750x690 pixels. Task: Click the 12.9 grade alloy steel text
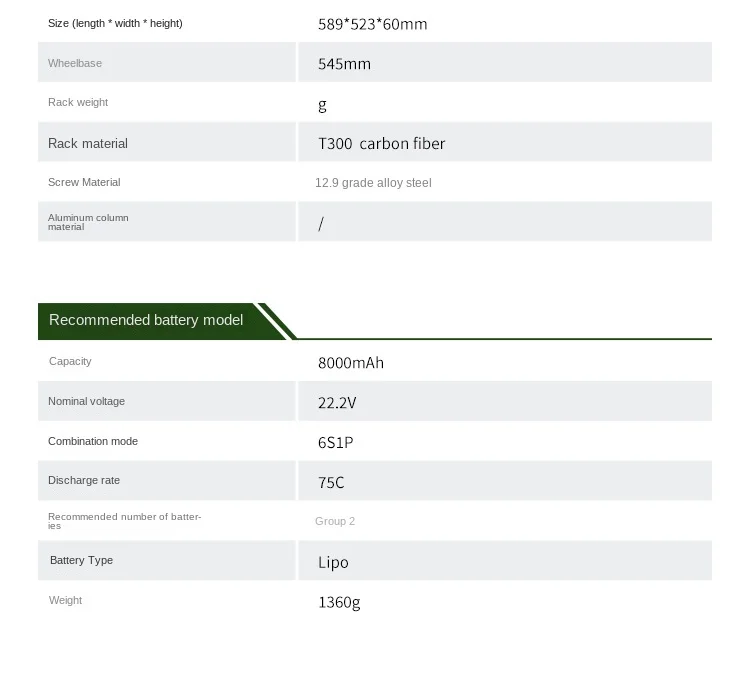point(373,183)
